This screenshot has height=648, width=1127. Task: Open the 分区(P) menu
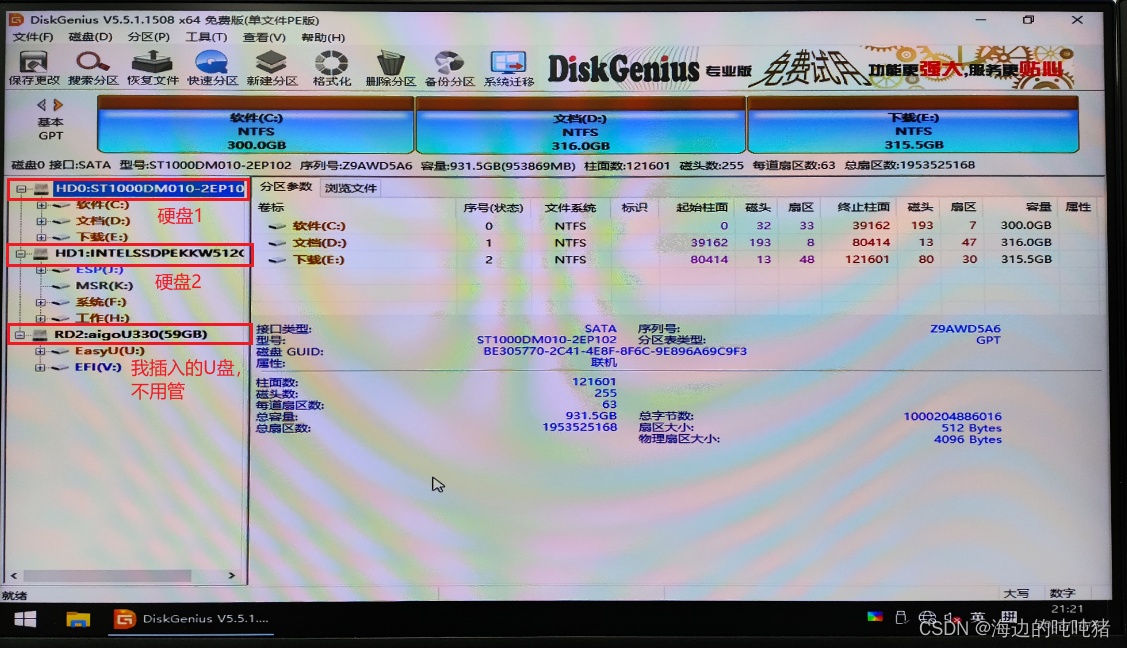point(149,37)
